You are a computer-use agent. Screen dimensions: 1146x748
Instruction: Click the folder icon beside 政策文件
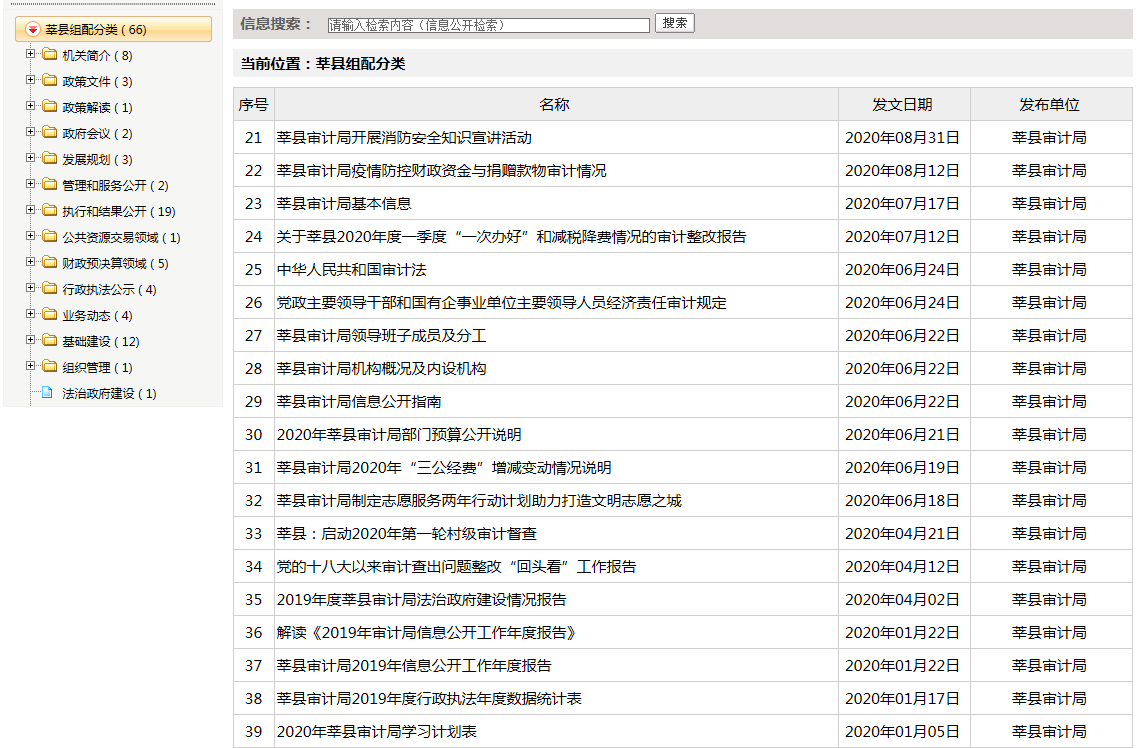[x=50, y=80]
